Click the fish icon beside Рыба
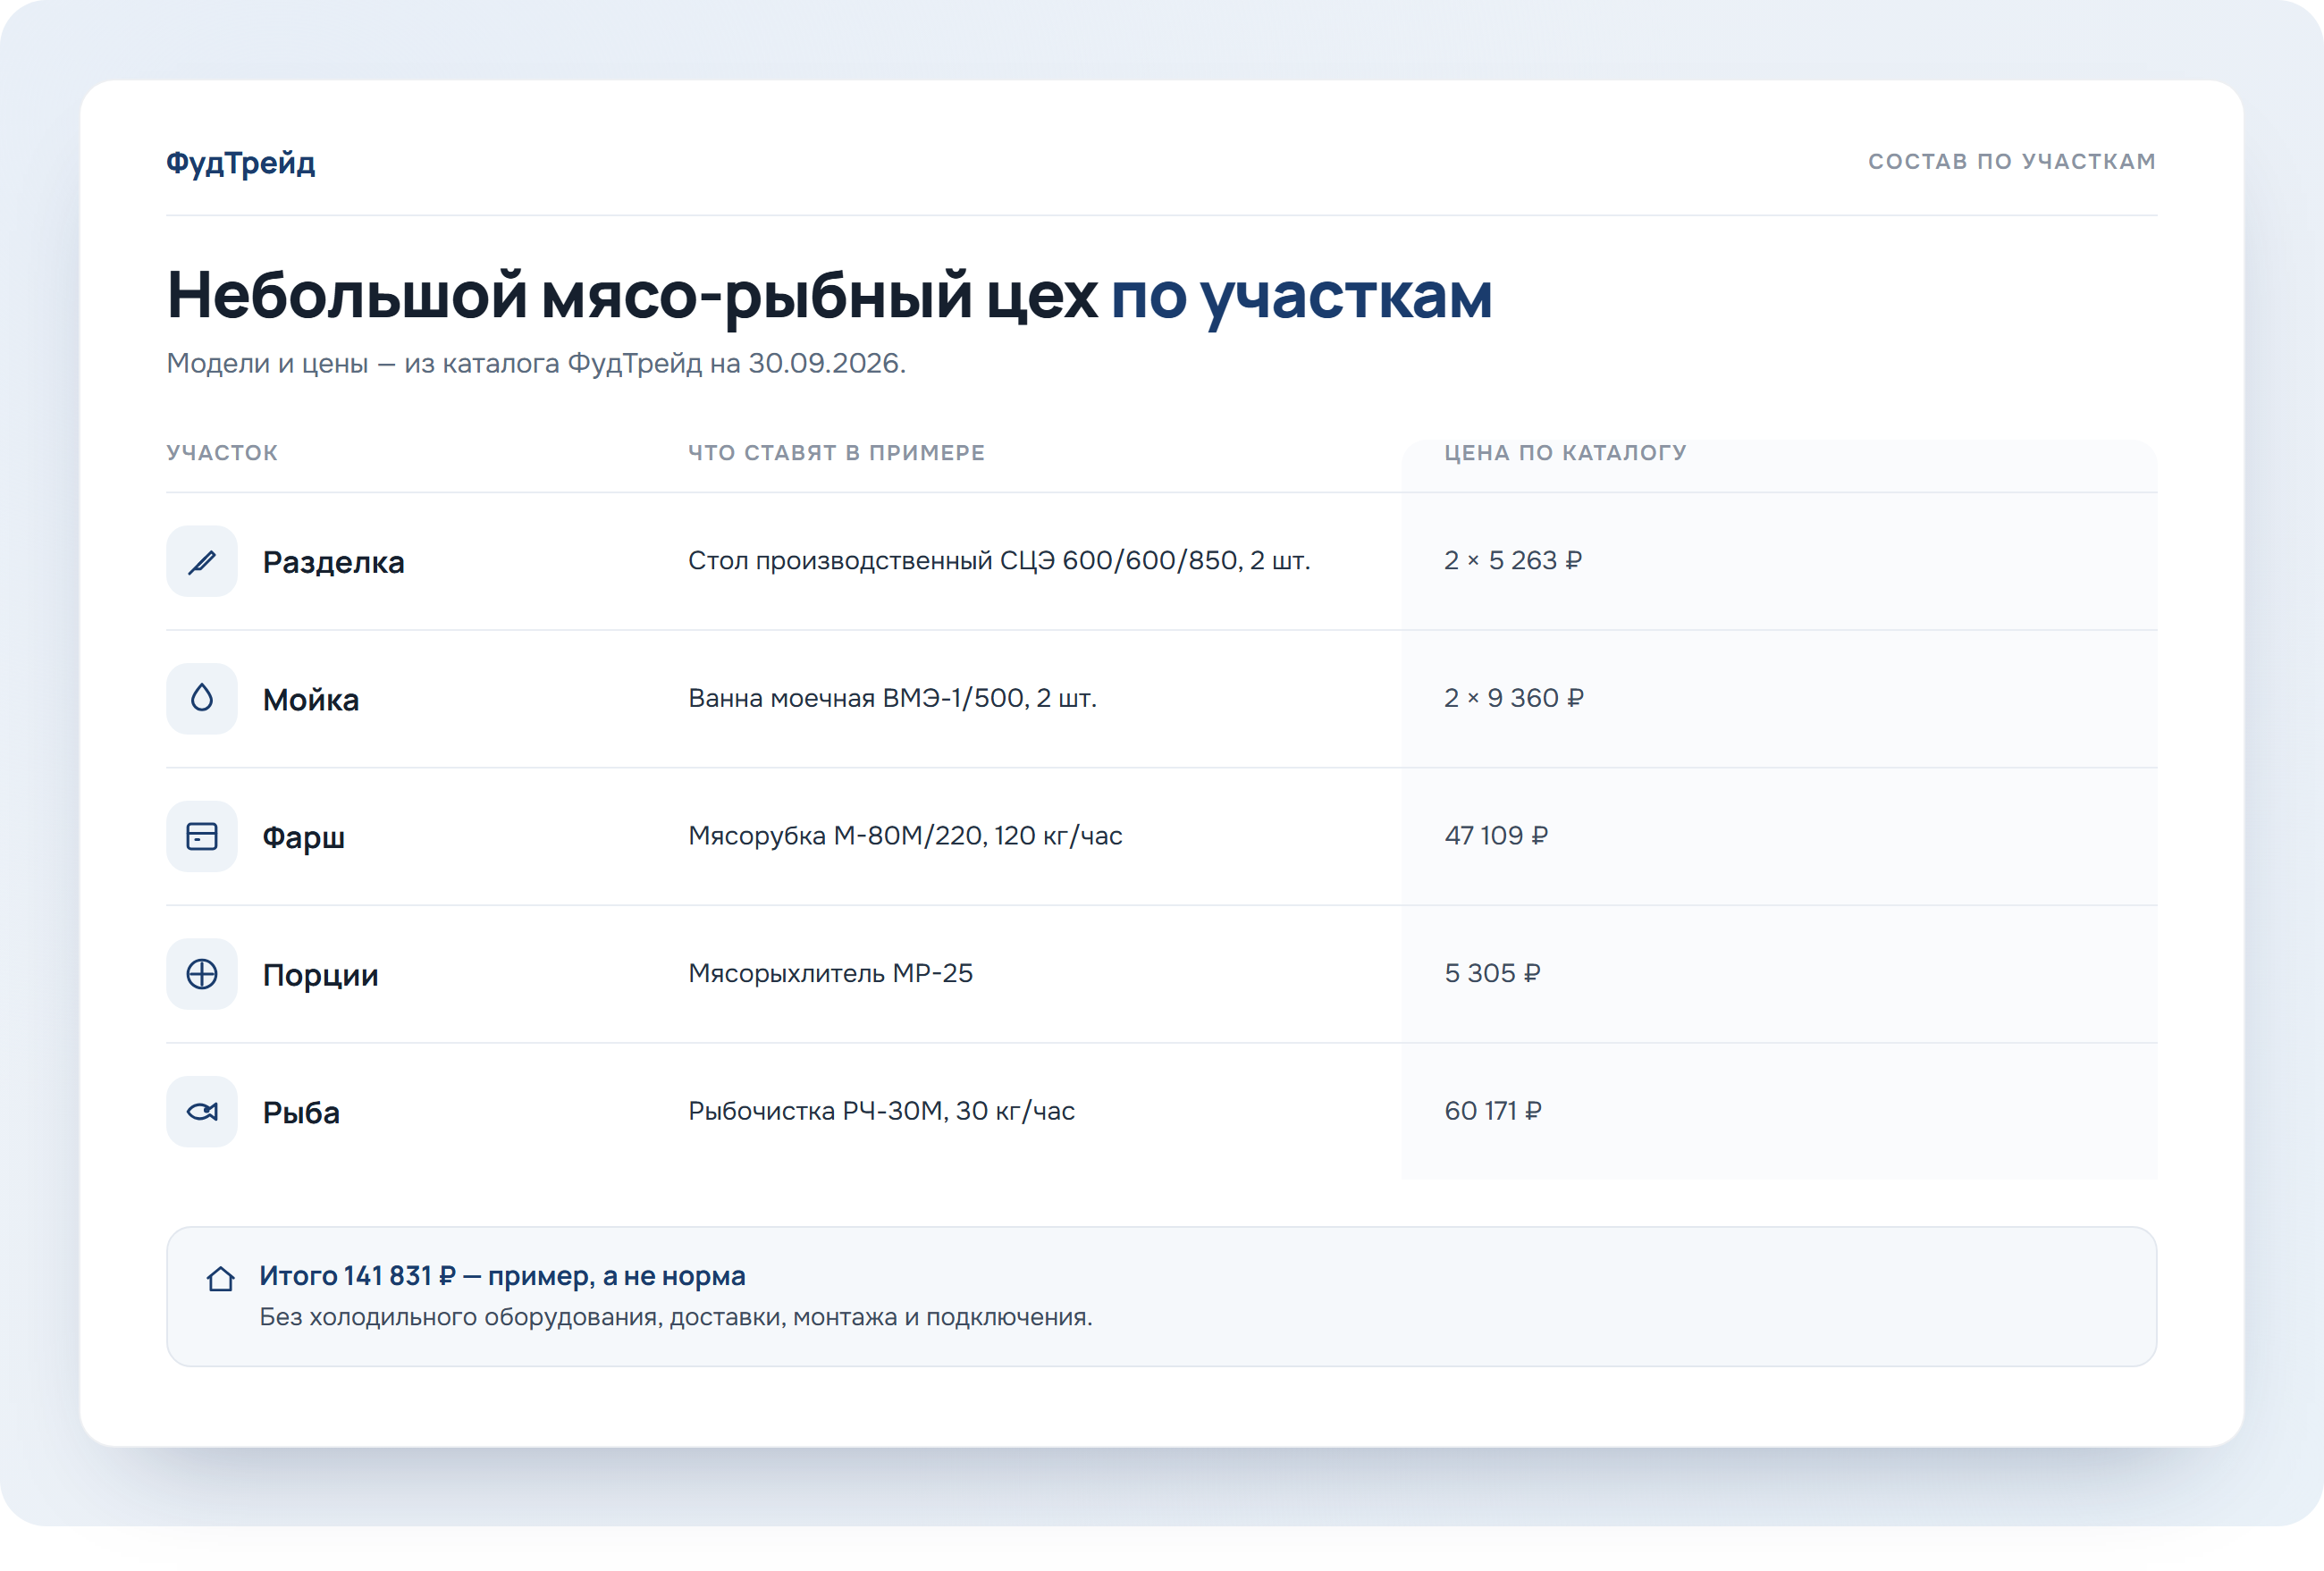The image size is (2324, 1571). pyautogui.click(x=202, y=1111)
